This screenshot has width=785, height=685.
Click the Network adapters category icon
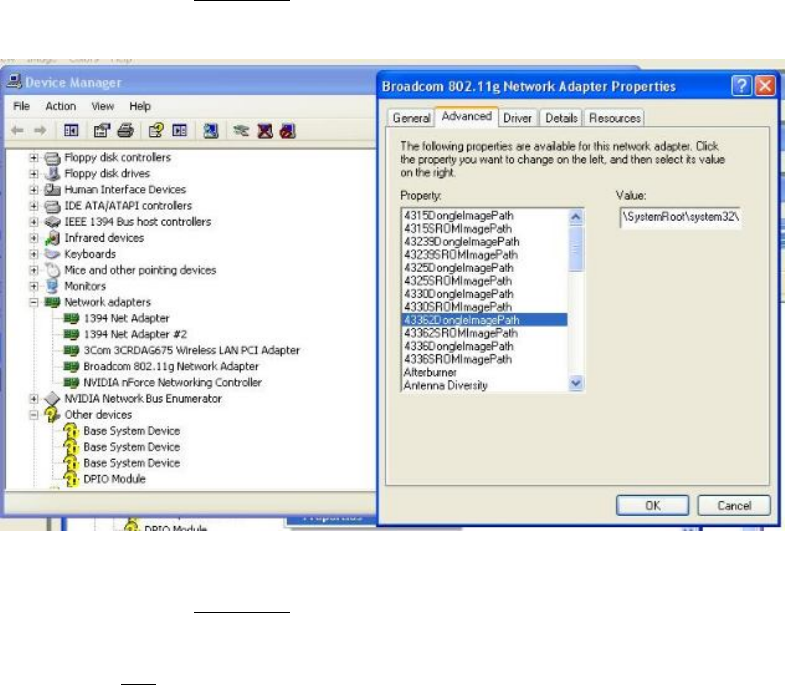click(x=52, y=302)
